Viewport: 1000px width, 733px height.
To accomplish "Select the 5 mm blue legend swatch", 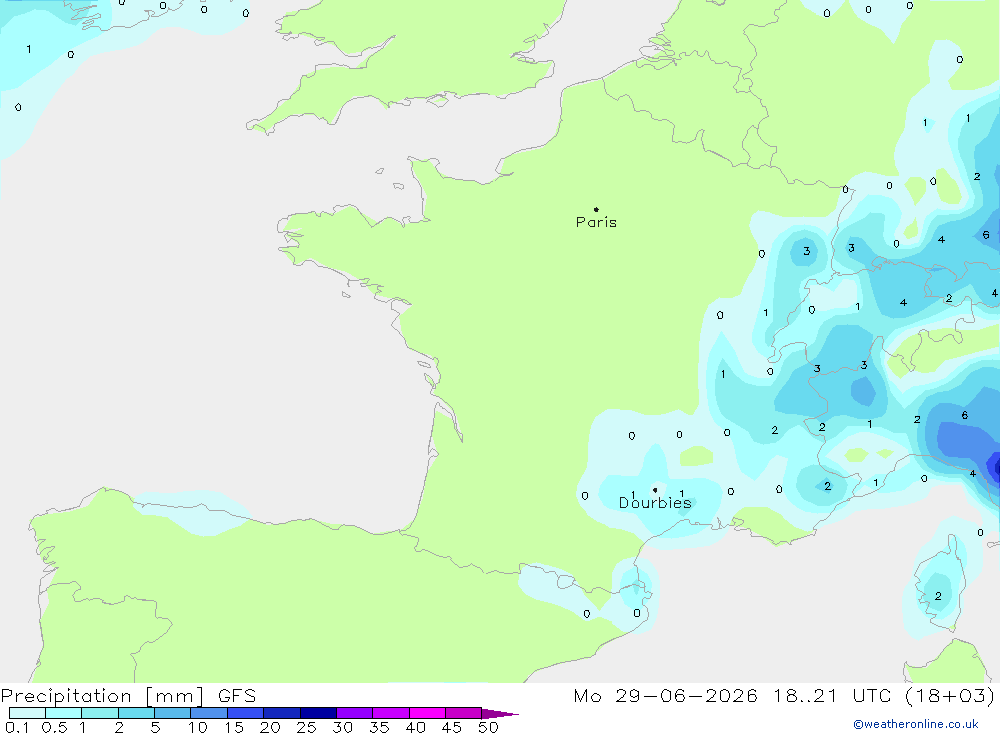I will [x=172, y=713].
